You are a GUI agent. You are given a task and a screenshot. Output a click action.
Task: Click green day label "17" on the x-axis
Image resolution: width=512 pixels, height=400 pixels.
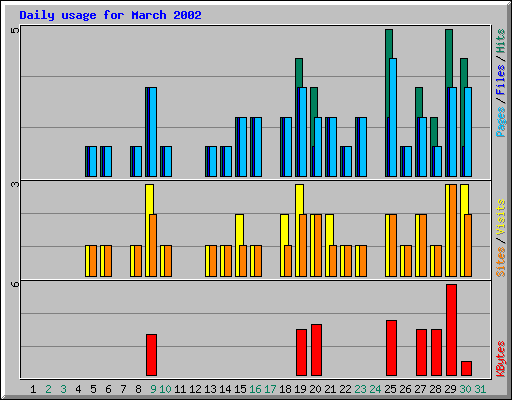[x=270, y=389]
